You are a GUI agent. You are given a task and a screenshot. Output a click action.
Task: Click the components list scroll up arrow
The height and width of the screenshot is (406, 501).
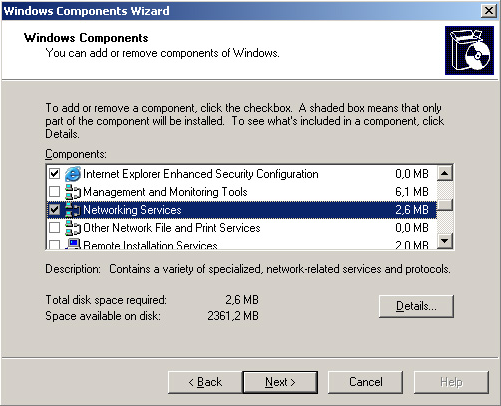(445, 173)
